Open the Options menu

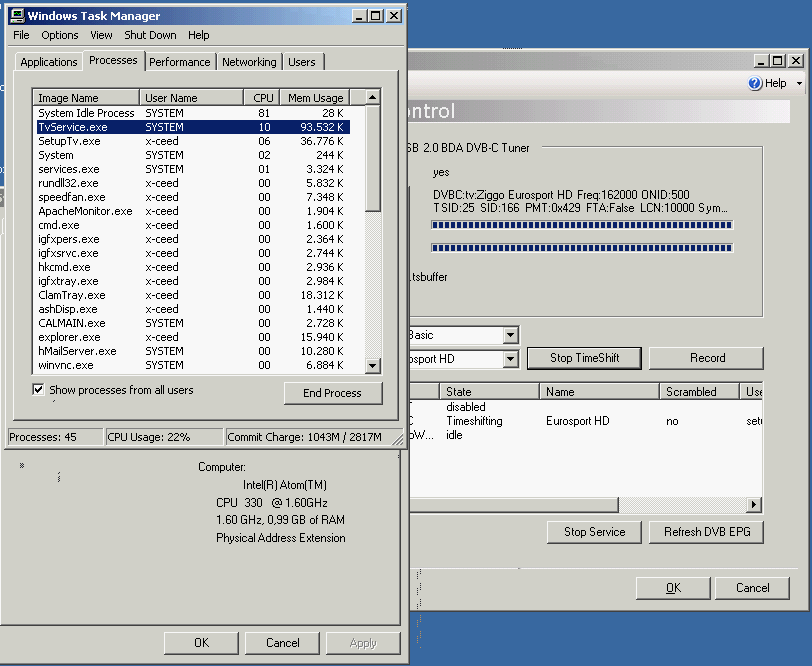[60, 35]
